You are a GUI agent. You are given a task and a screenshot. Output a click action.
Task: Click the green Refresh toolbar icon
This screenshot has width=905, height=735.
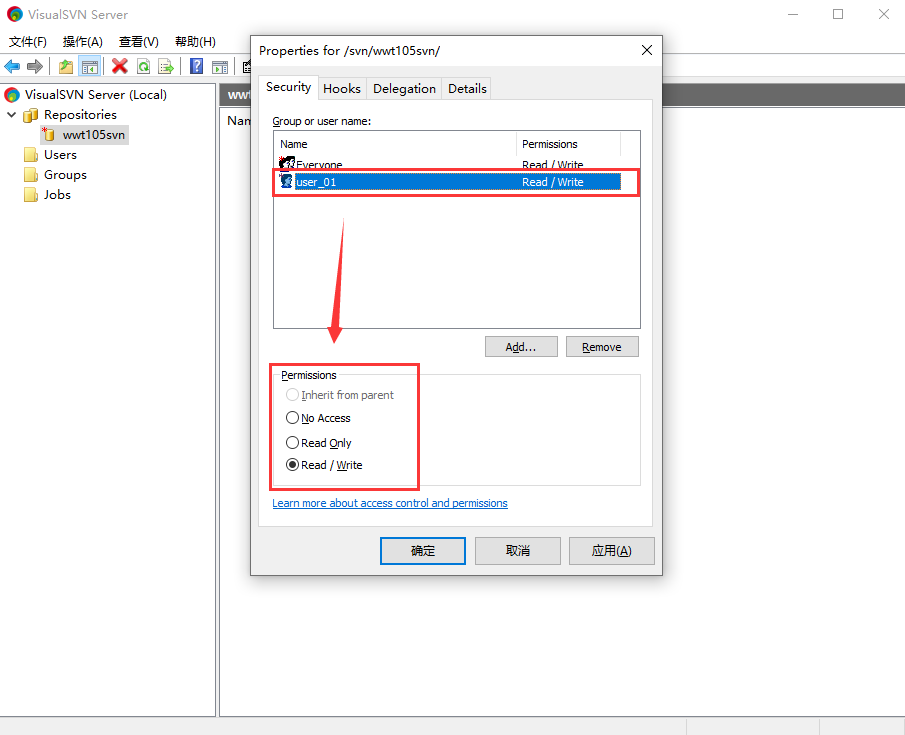pos(143,67)
